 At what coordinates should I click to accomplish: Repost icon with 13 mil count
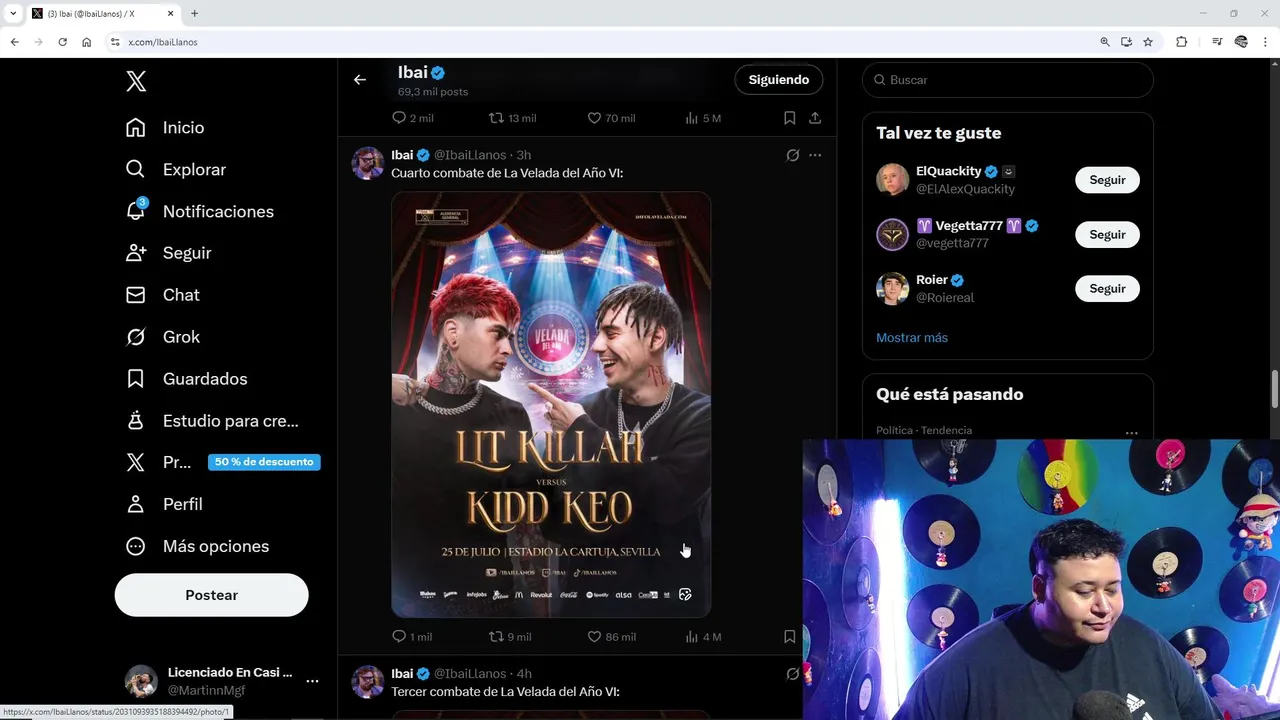[512, 118]
